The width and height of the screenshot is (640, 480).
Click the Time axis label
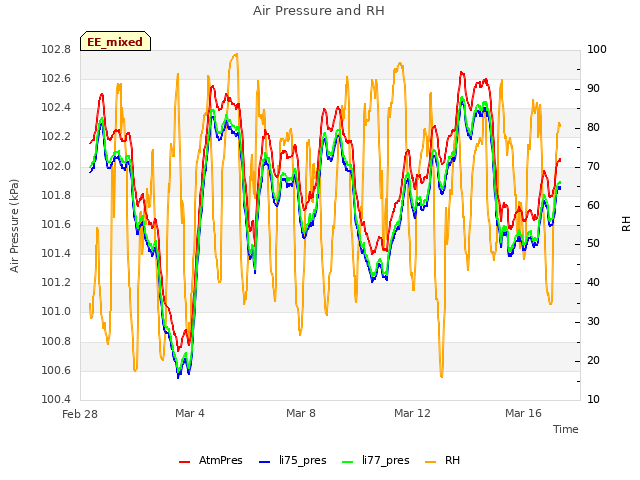pos(566,429)
